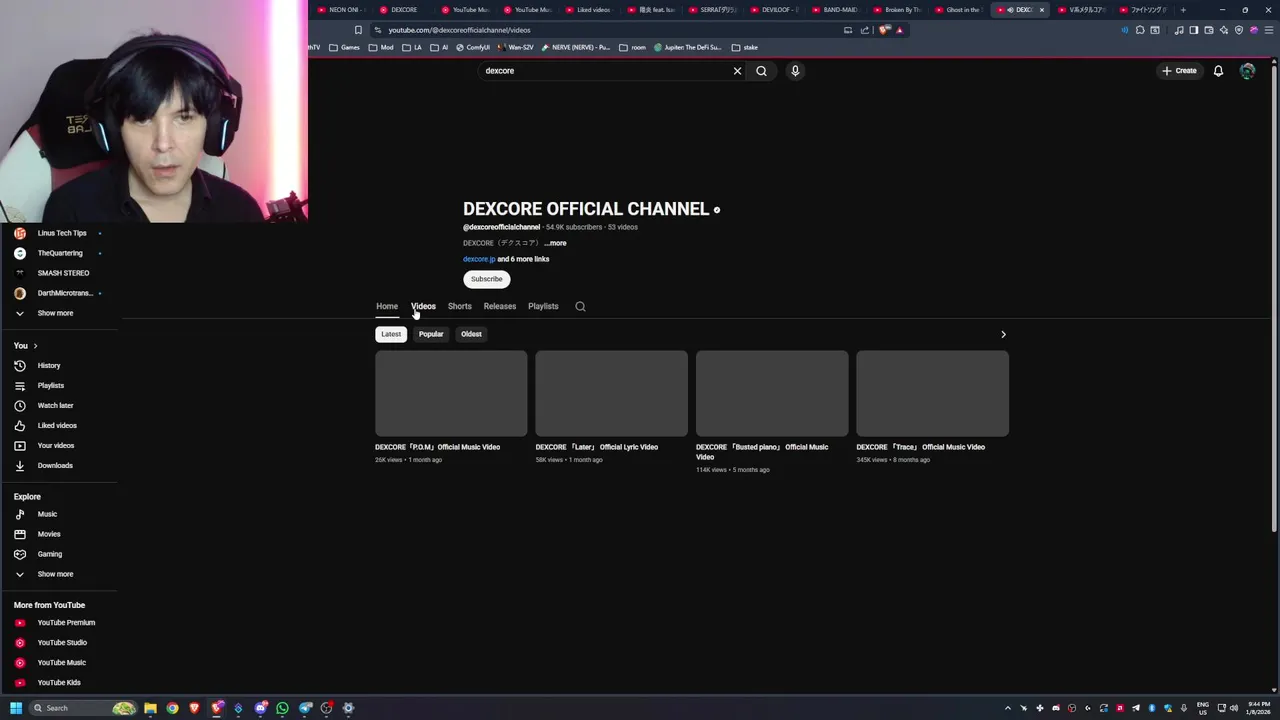Screen dimensions: 1280x720
Task: Switch to the channel Playlists tab
Action: 543,306
